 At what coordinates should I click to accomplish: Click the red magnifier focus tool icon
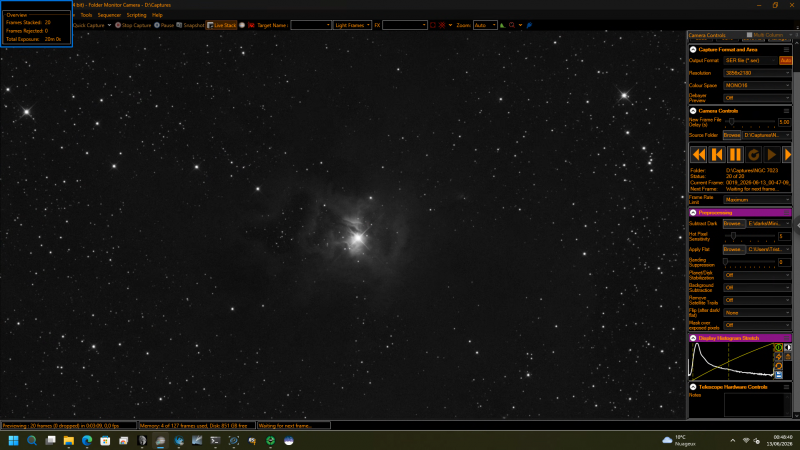(512, 25)
